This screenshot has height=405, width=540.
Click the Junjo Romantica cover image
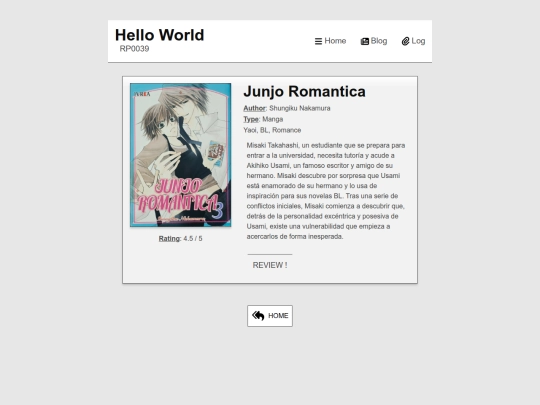[x=180, y=155]
